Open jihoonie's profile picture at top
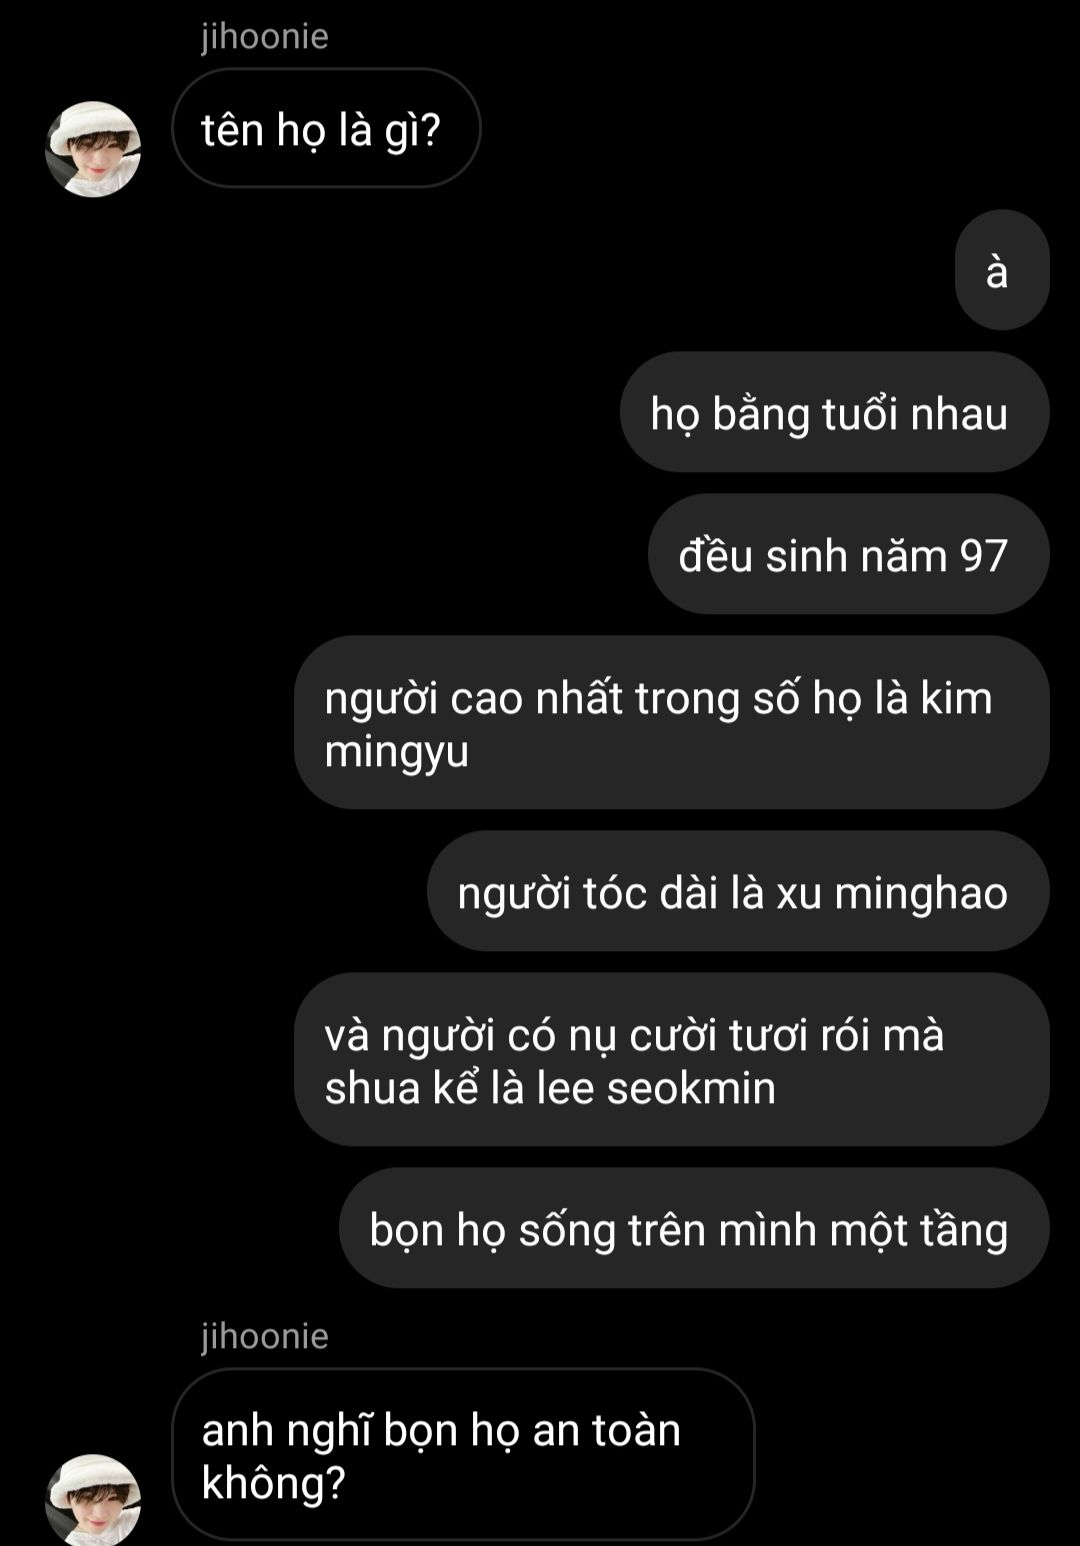1080x1546 pixels. (x=93, y=149)
